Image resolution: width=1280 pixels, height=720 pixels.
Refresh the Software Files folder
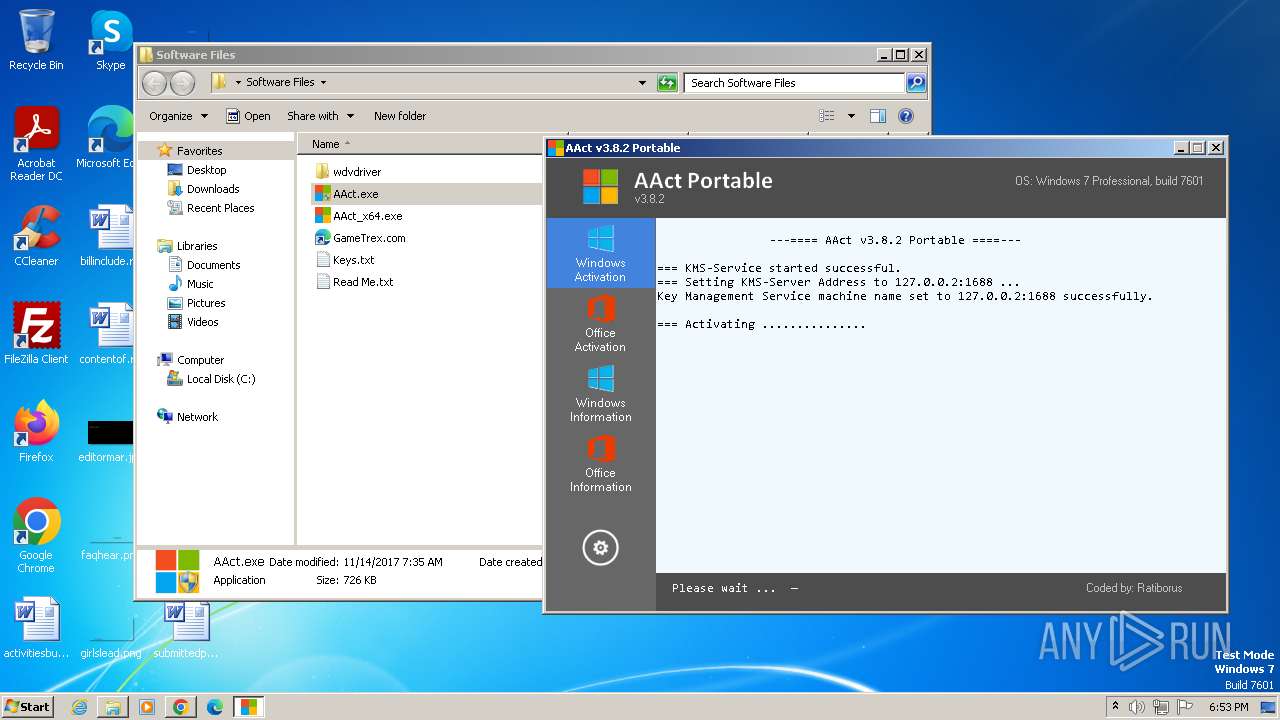[667, 83]
